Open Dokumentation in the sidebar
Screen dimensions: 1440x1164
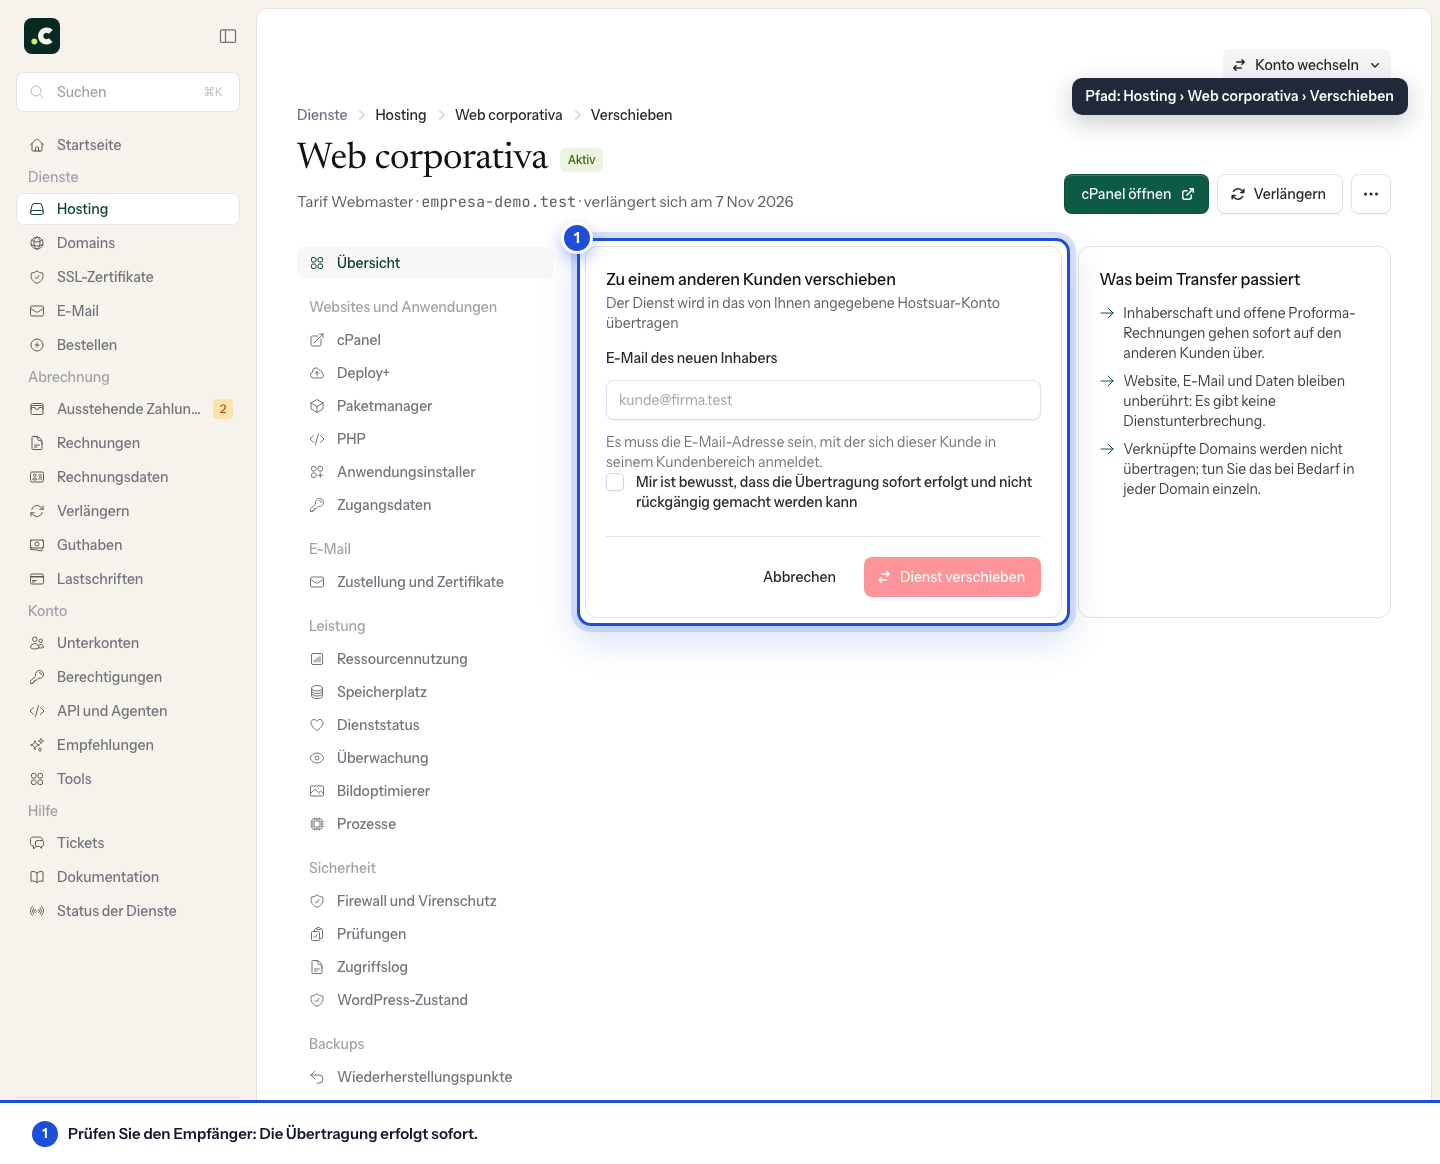pos(128,877)
